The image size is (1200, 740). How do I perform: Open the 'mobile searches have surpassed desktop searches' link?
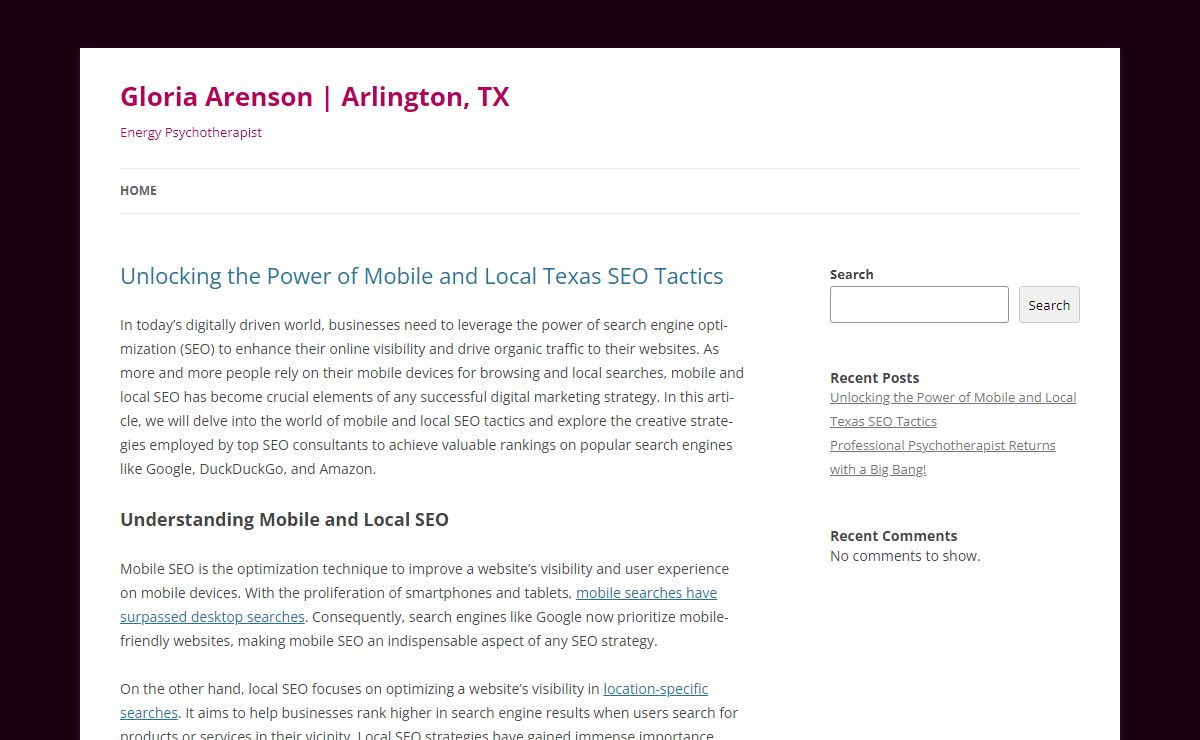coord(647,593)
